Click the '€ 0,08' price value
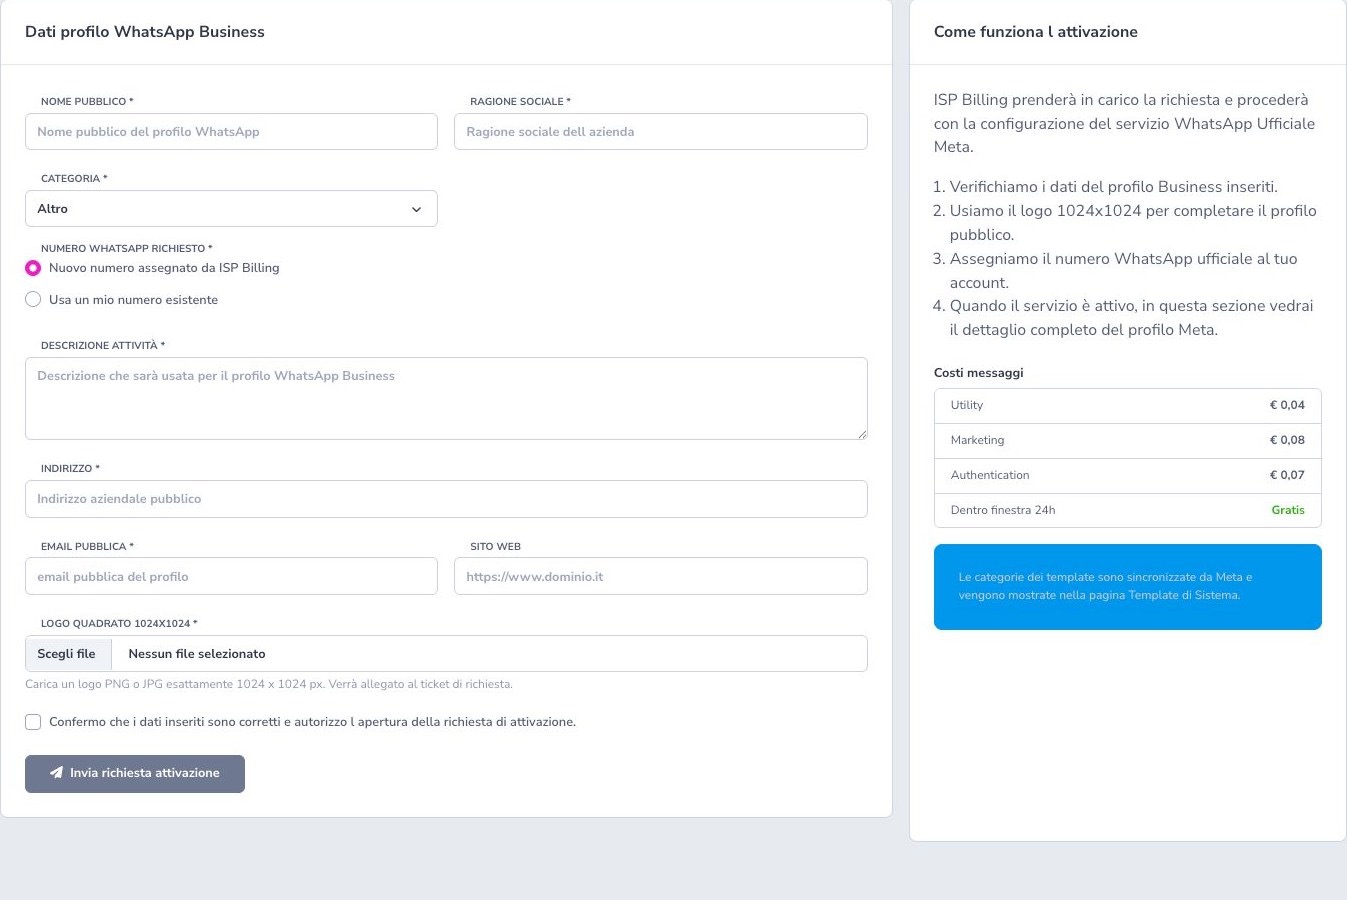Screen dimensions: 1347x900 (1287, 440)
